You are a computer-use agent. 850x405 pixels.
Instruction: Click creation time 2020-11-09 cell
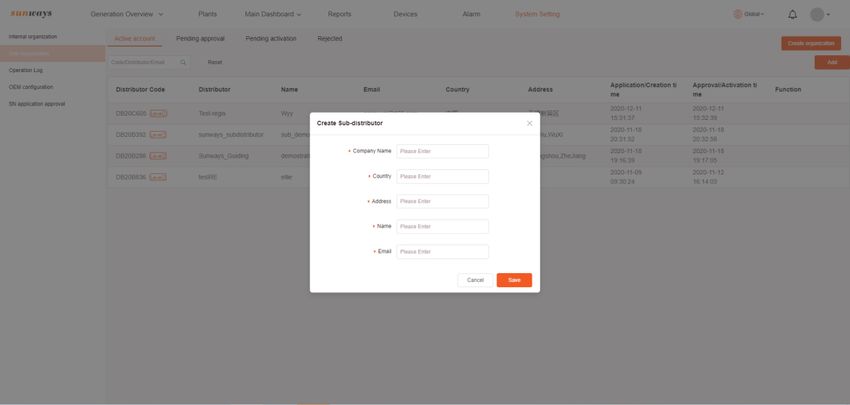(626, 177)
